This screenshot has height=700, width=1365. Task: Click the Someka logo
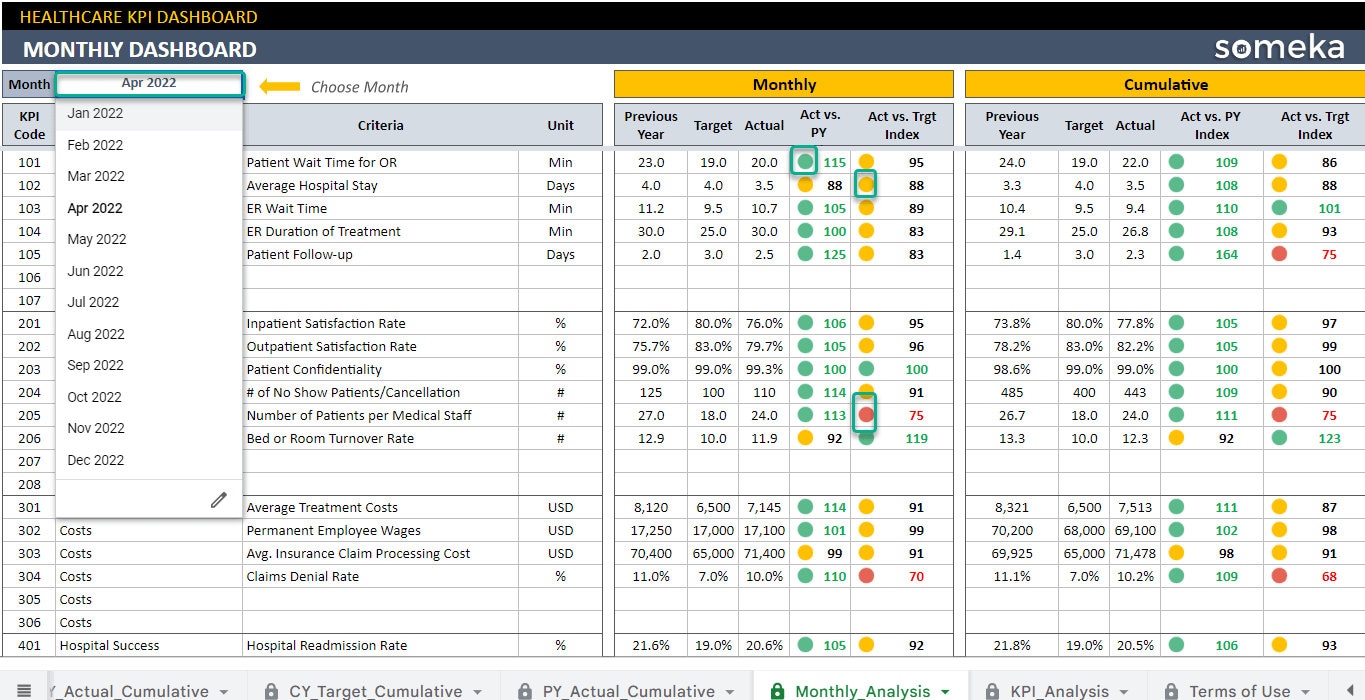coord(1279,46)
